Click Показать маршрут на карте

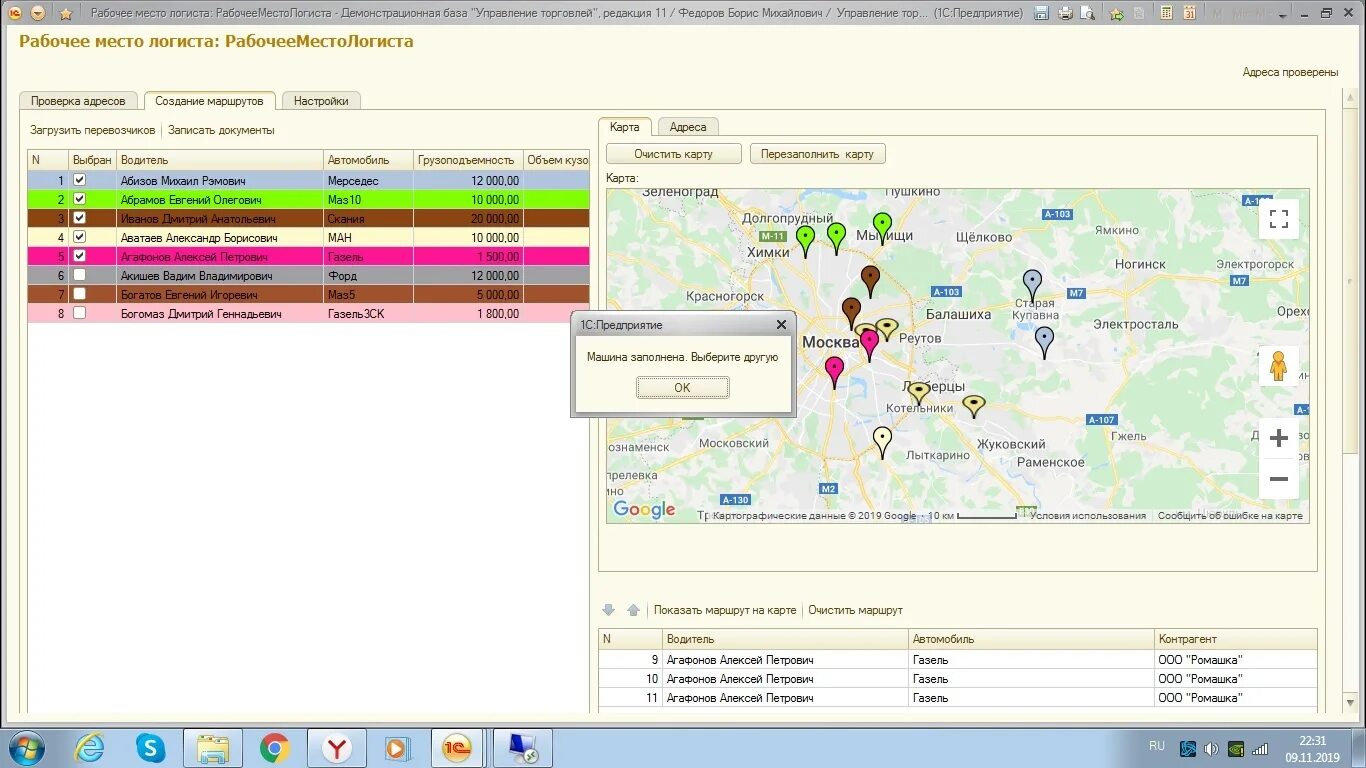pos(725,610)
